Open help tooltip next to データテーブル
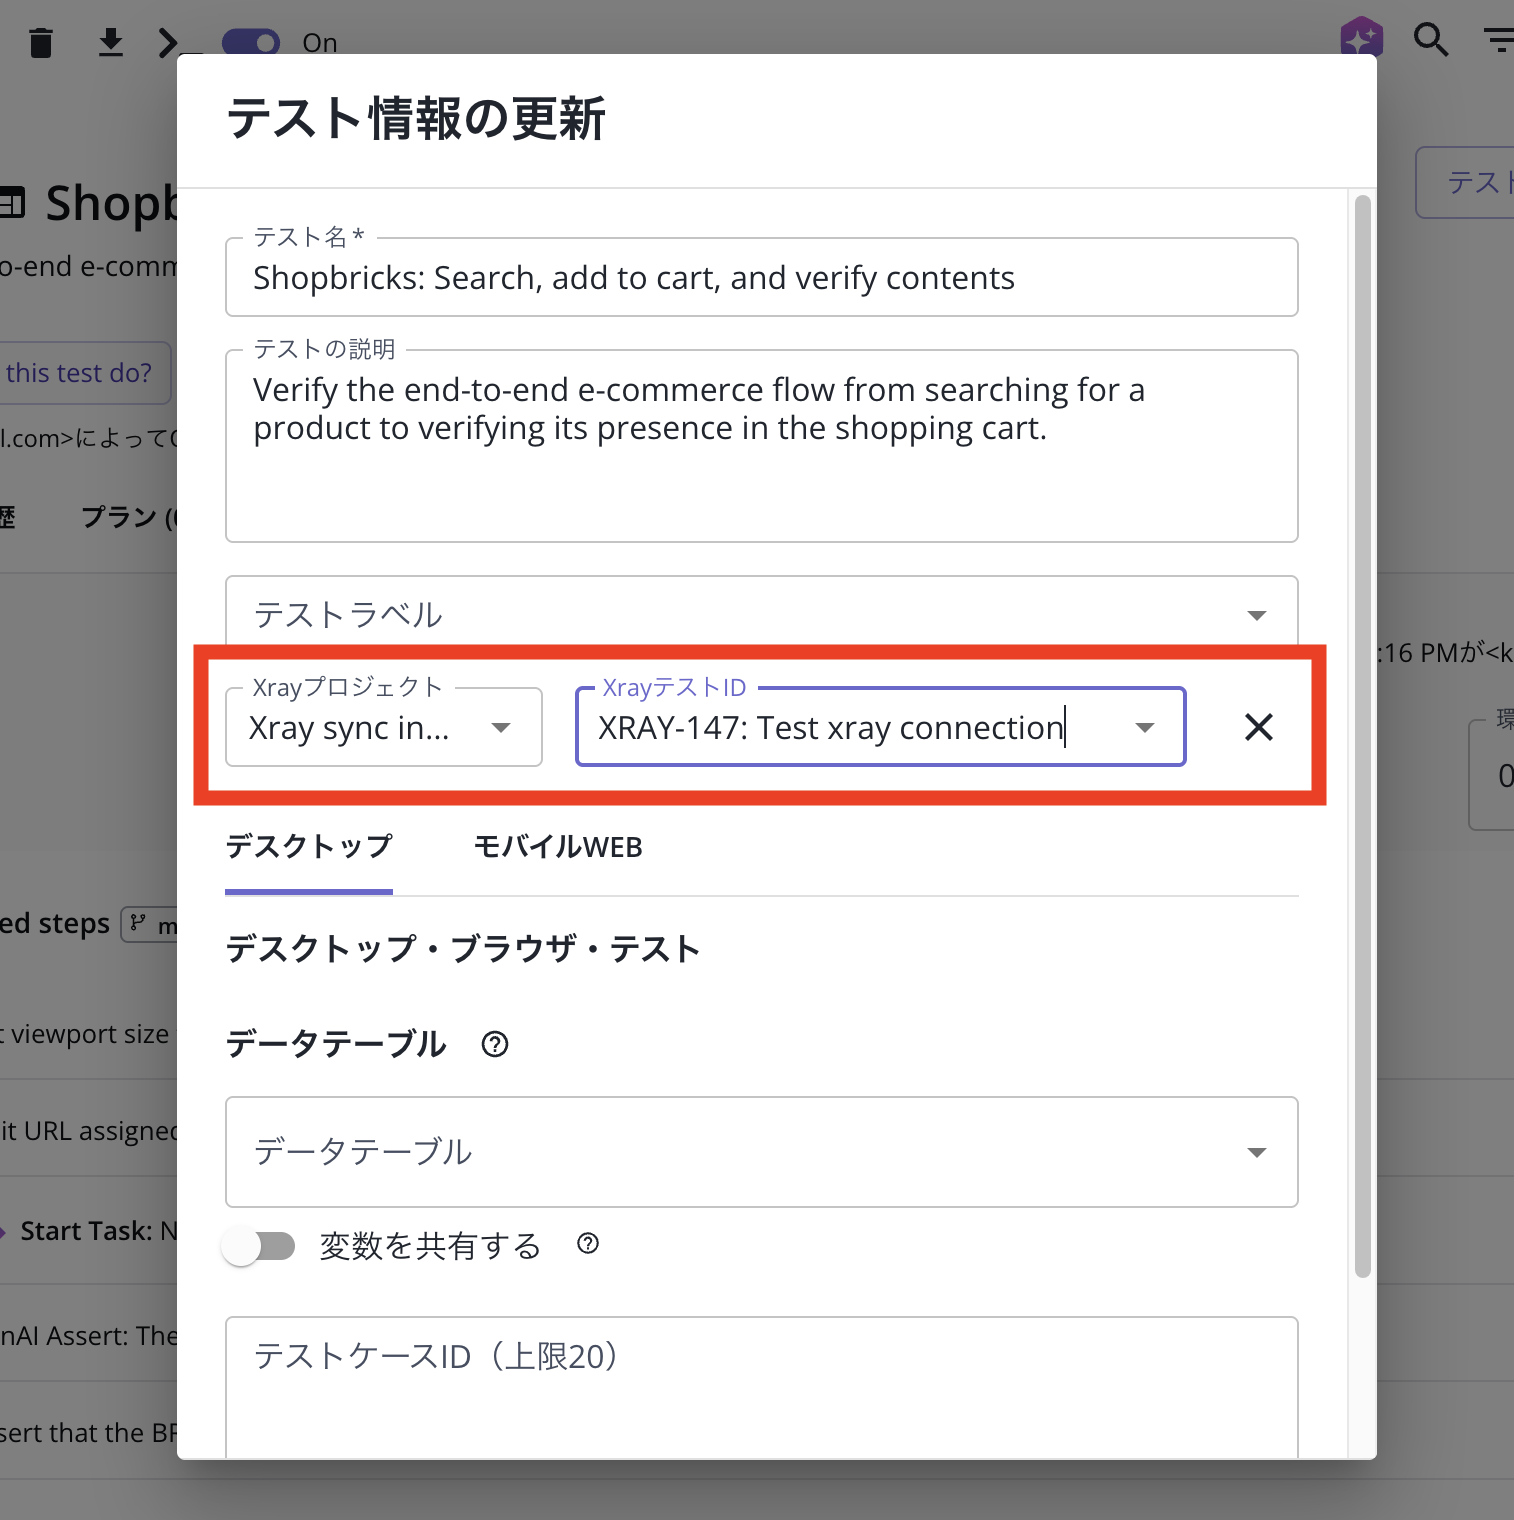This screenshot has width=1514, height=1520. click(x=494, y=1044)
